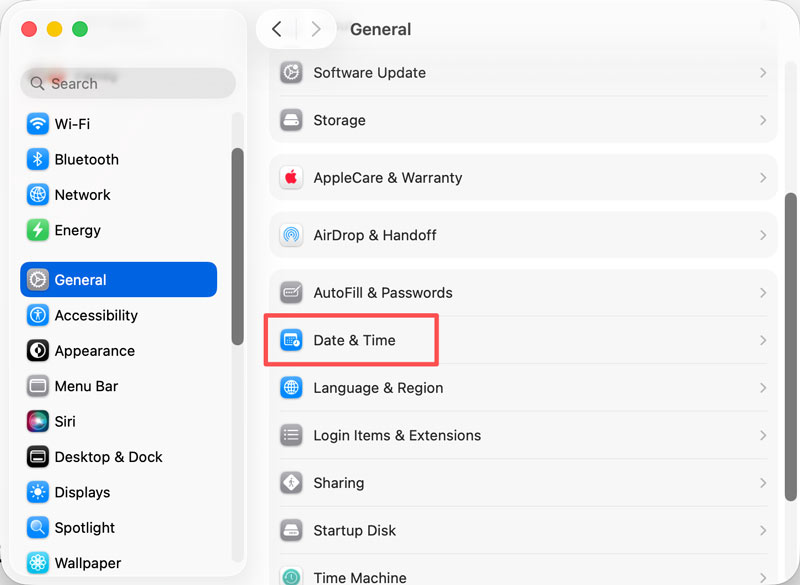This screenshot has width=800, height=585.
Task: Expand the Software Update row
Action: 524,72
